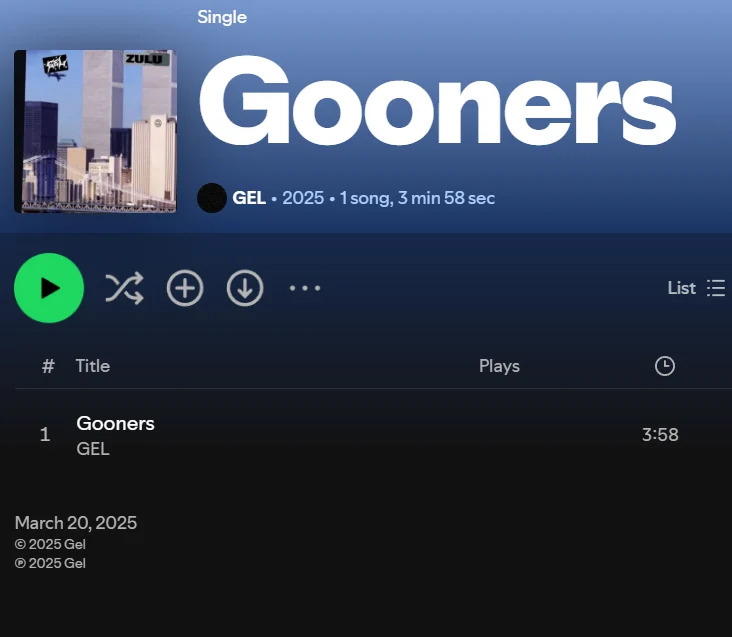This screenshot has height=637, width=732.
Task: Click the large Gooners heading
Action: [437, 100]
